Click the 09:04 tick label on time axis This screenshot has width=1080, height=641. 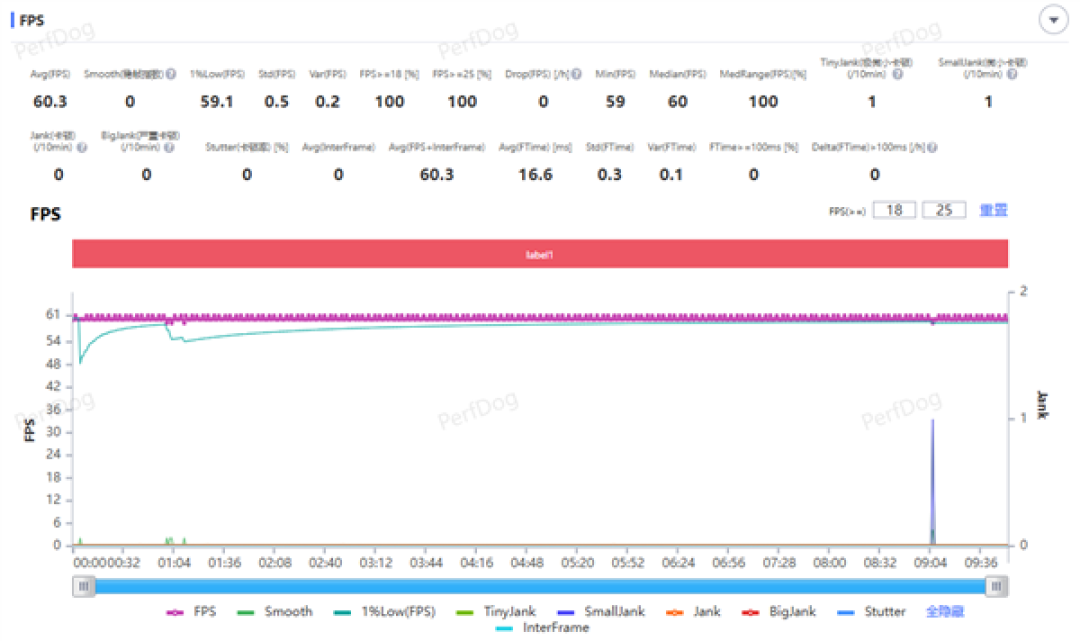click(x=930, y=563)
